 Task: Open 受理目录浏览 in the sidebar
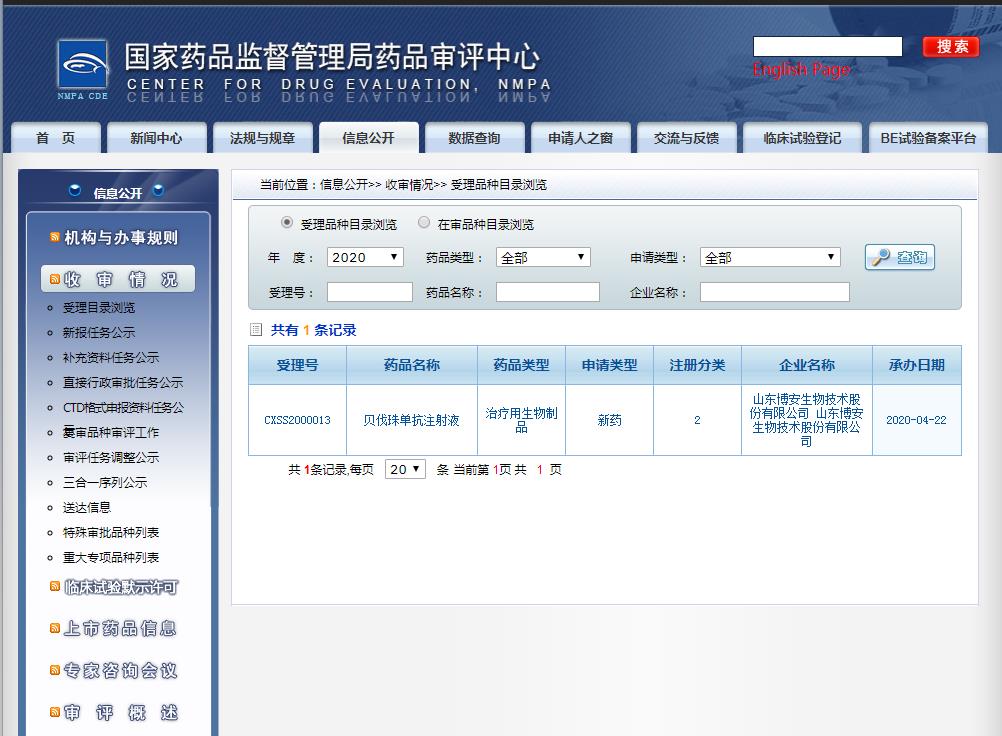[x=99, y=307]
